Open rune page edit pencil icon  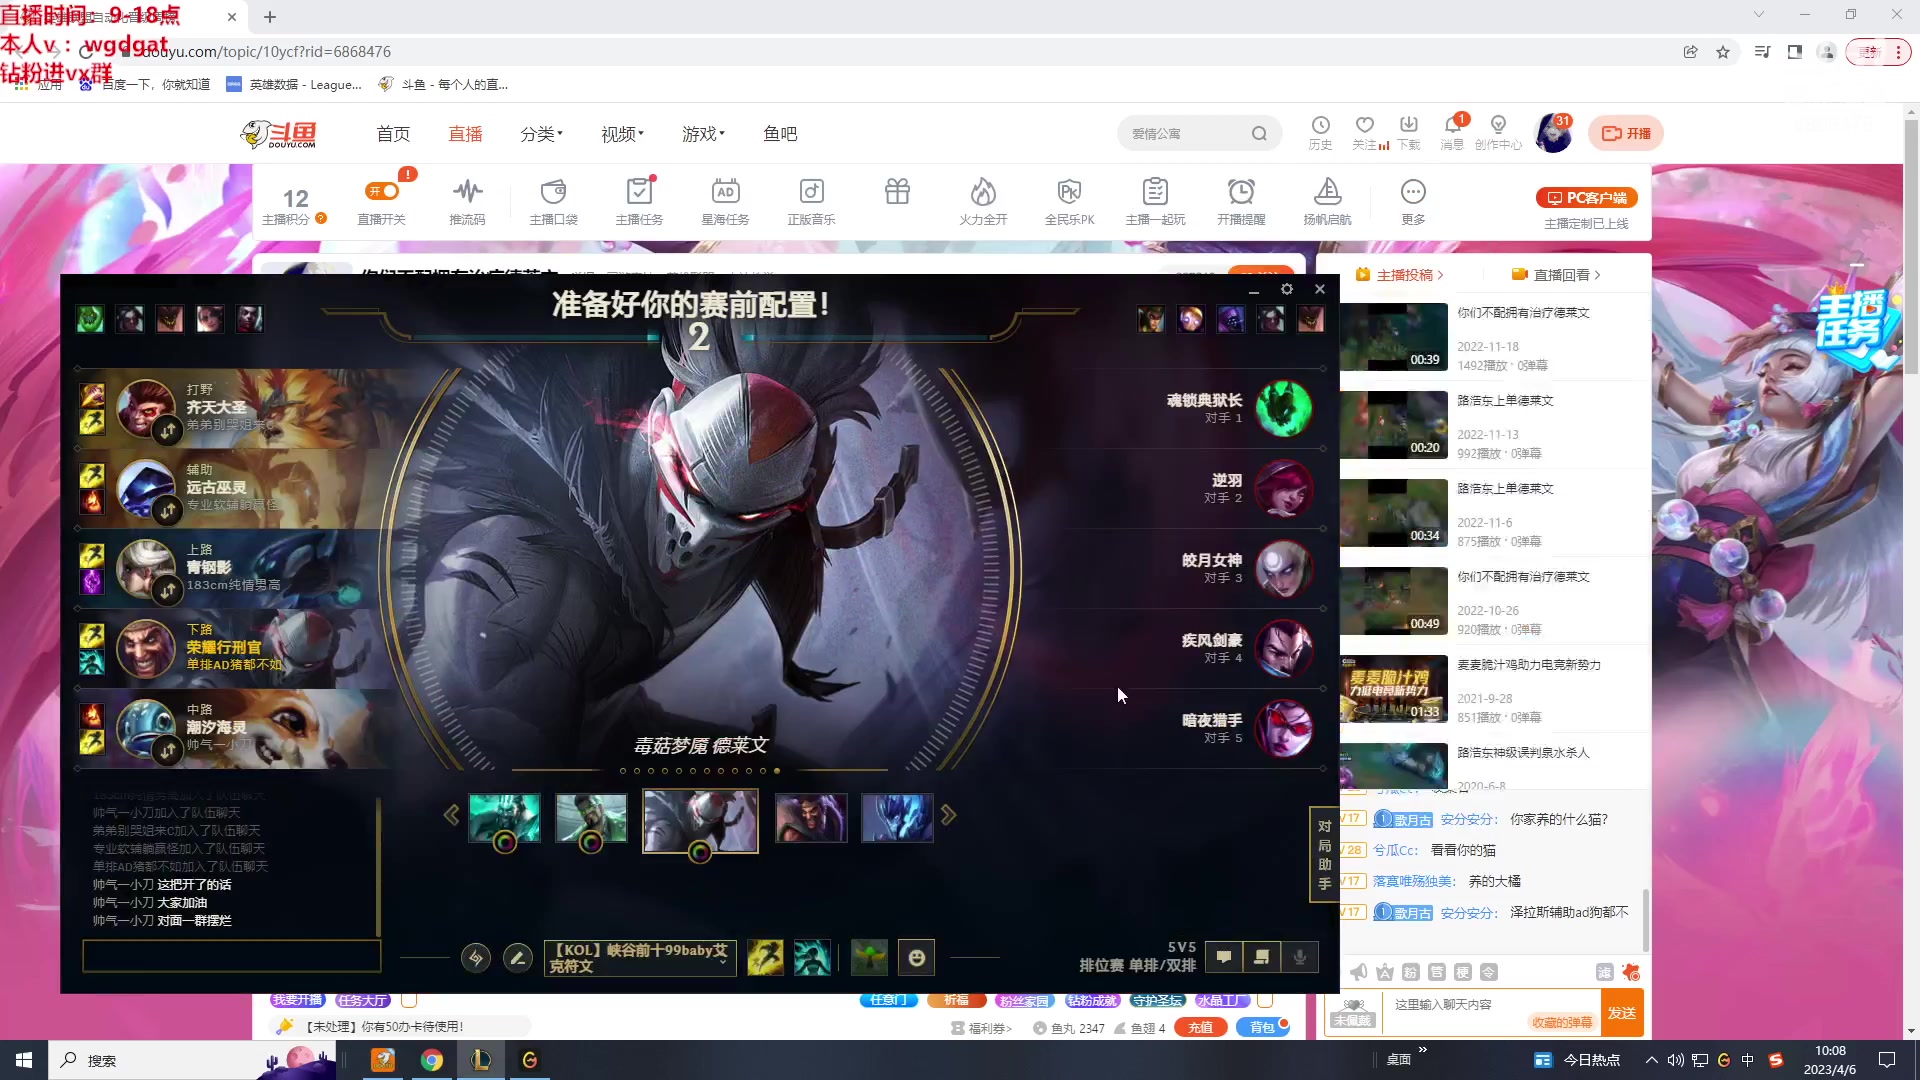tap(517, 958)
